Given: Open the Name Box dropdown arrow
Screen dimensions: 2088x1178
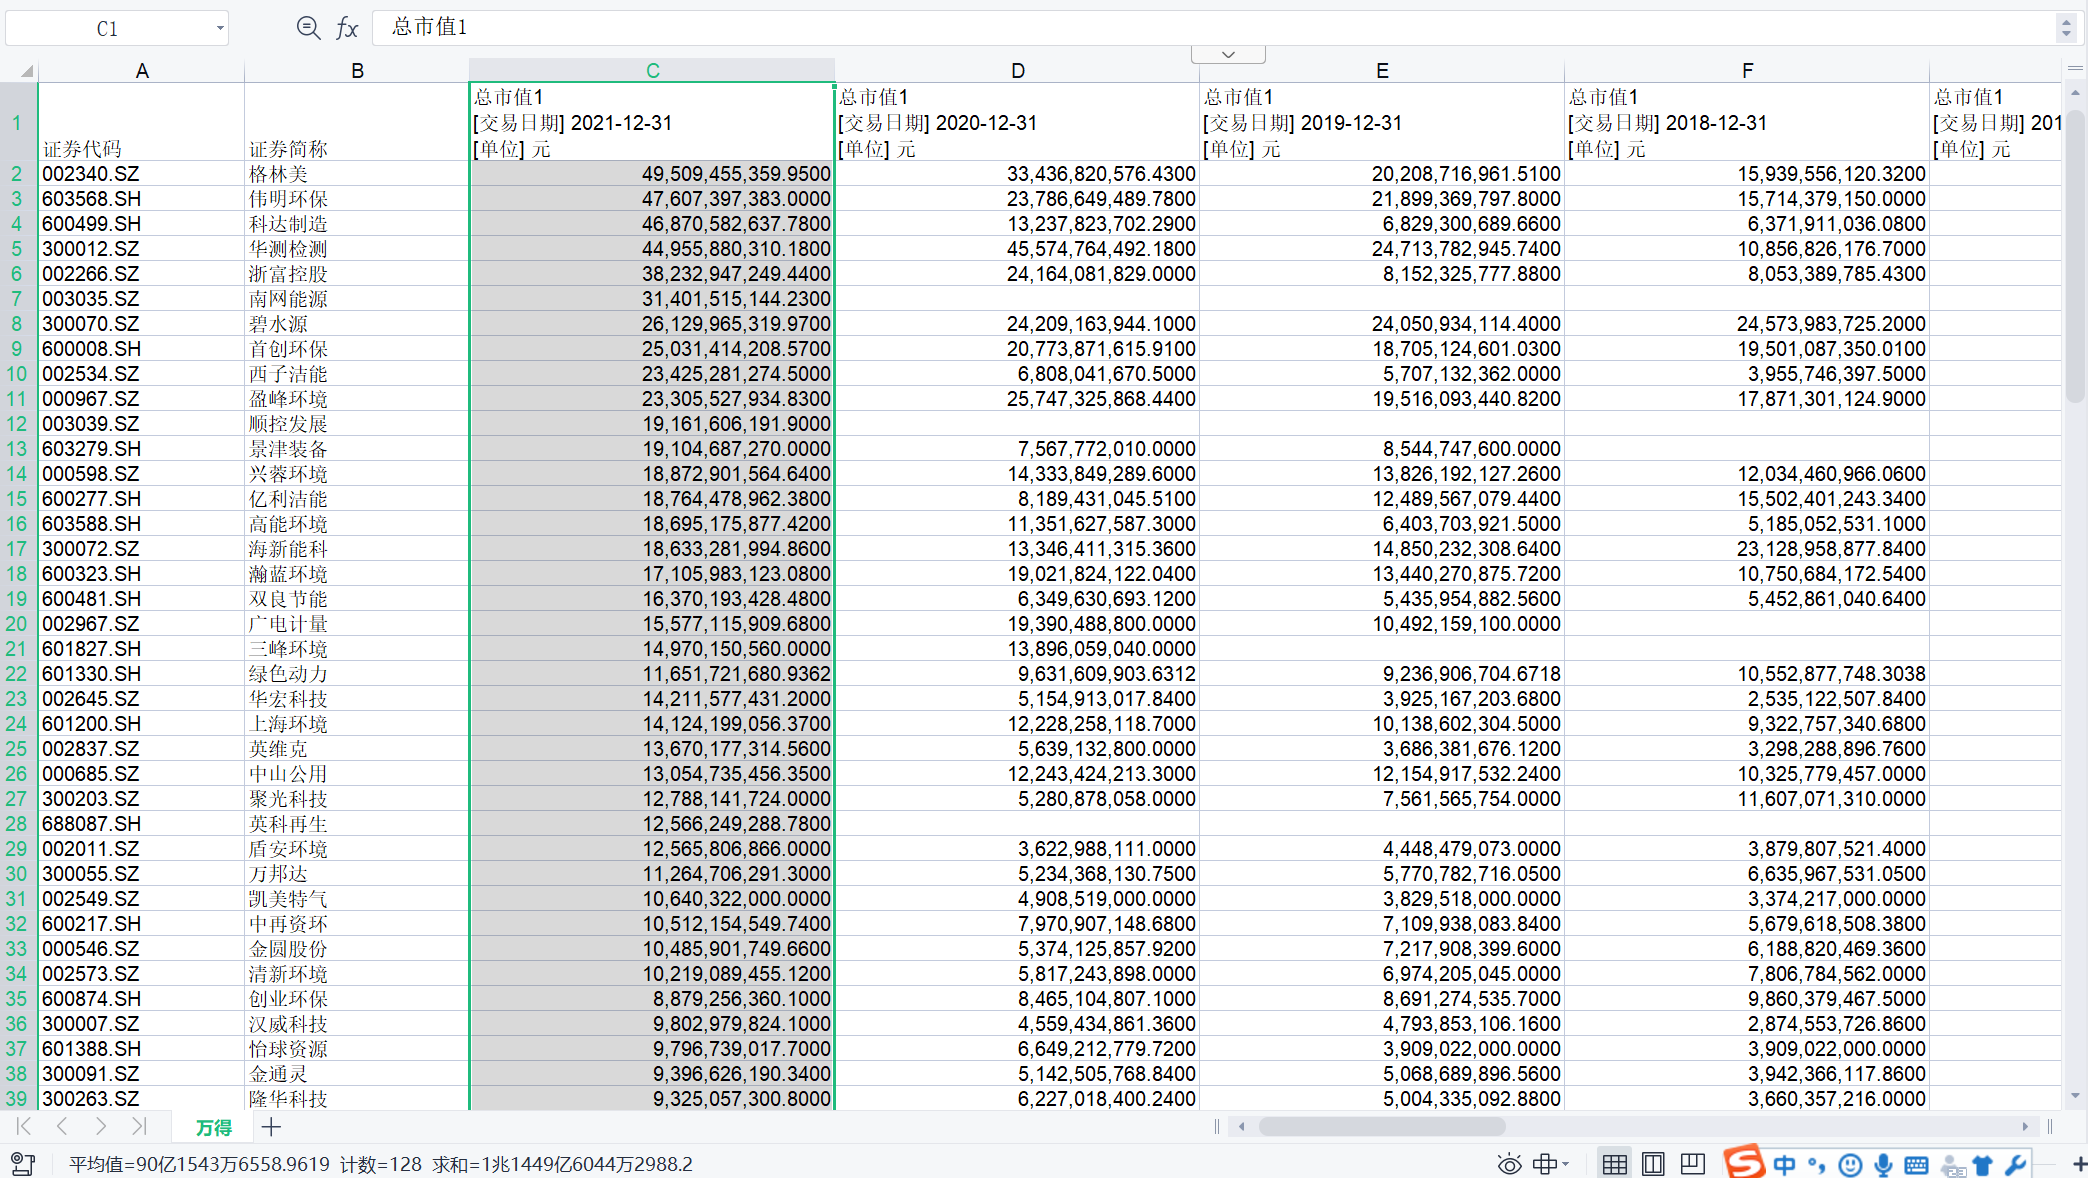Looking at the screenshot, I should (x=220, y=28).
